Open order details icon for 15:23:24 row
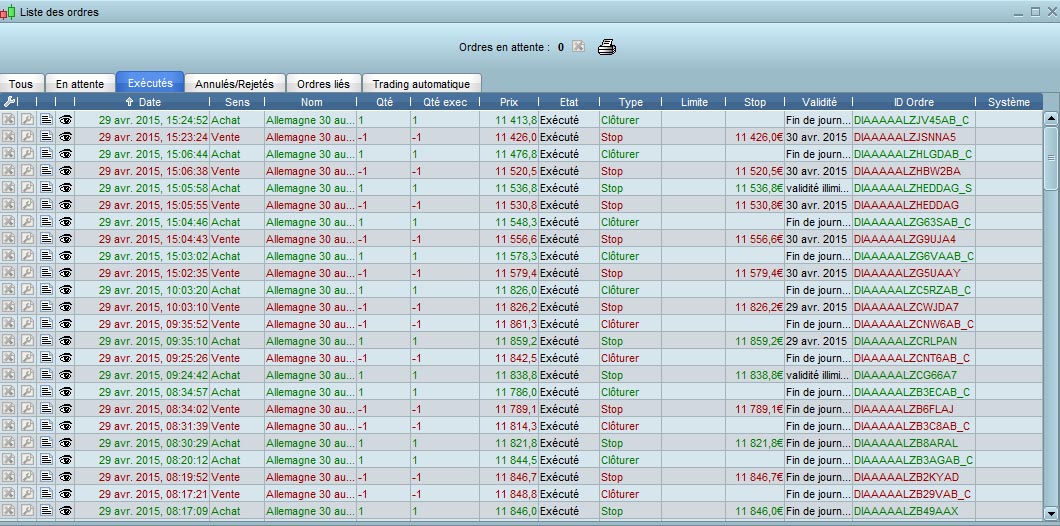Image resolution: width=1060 pixels, height=526 pixels. 46,137
